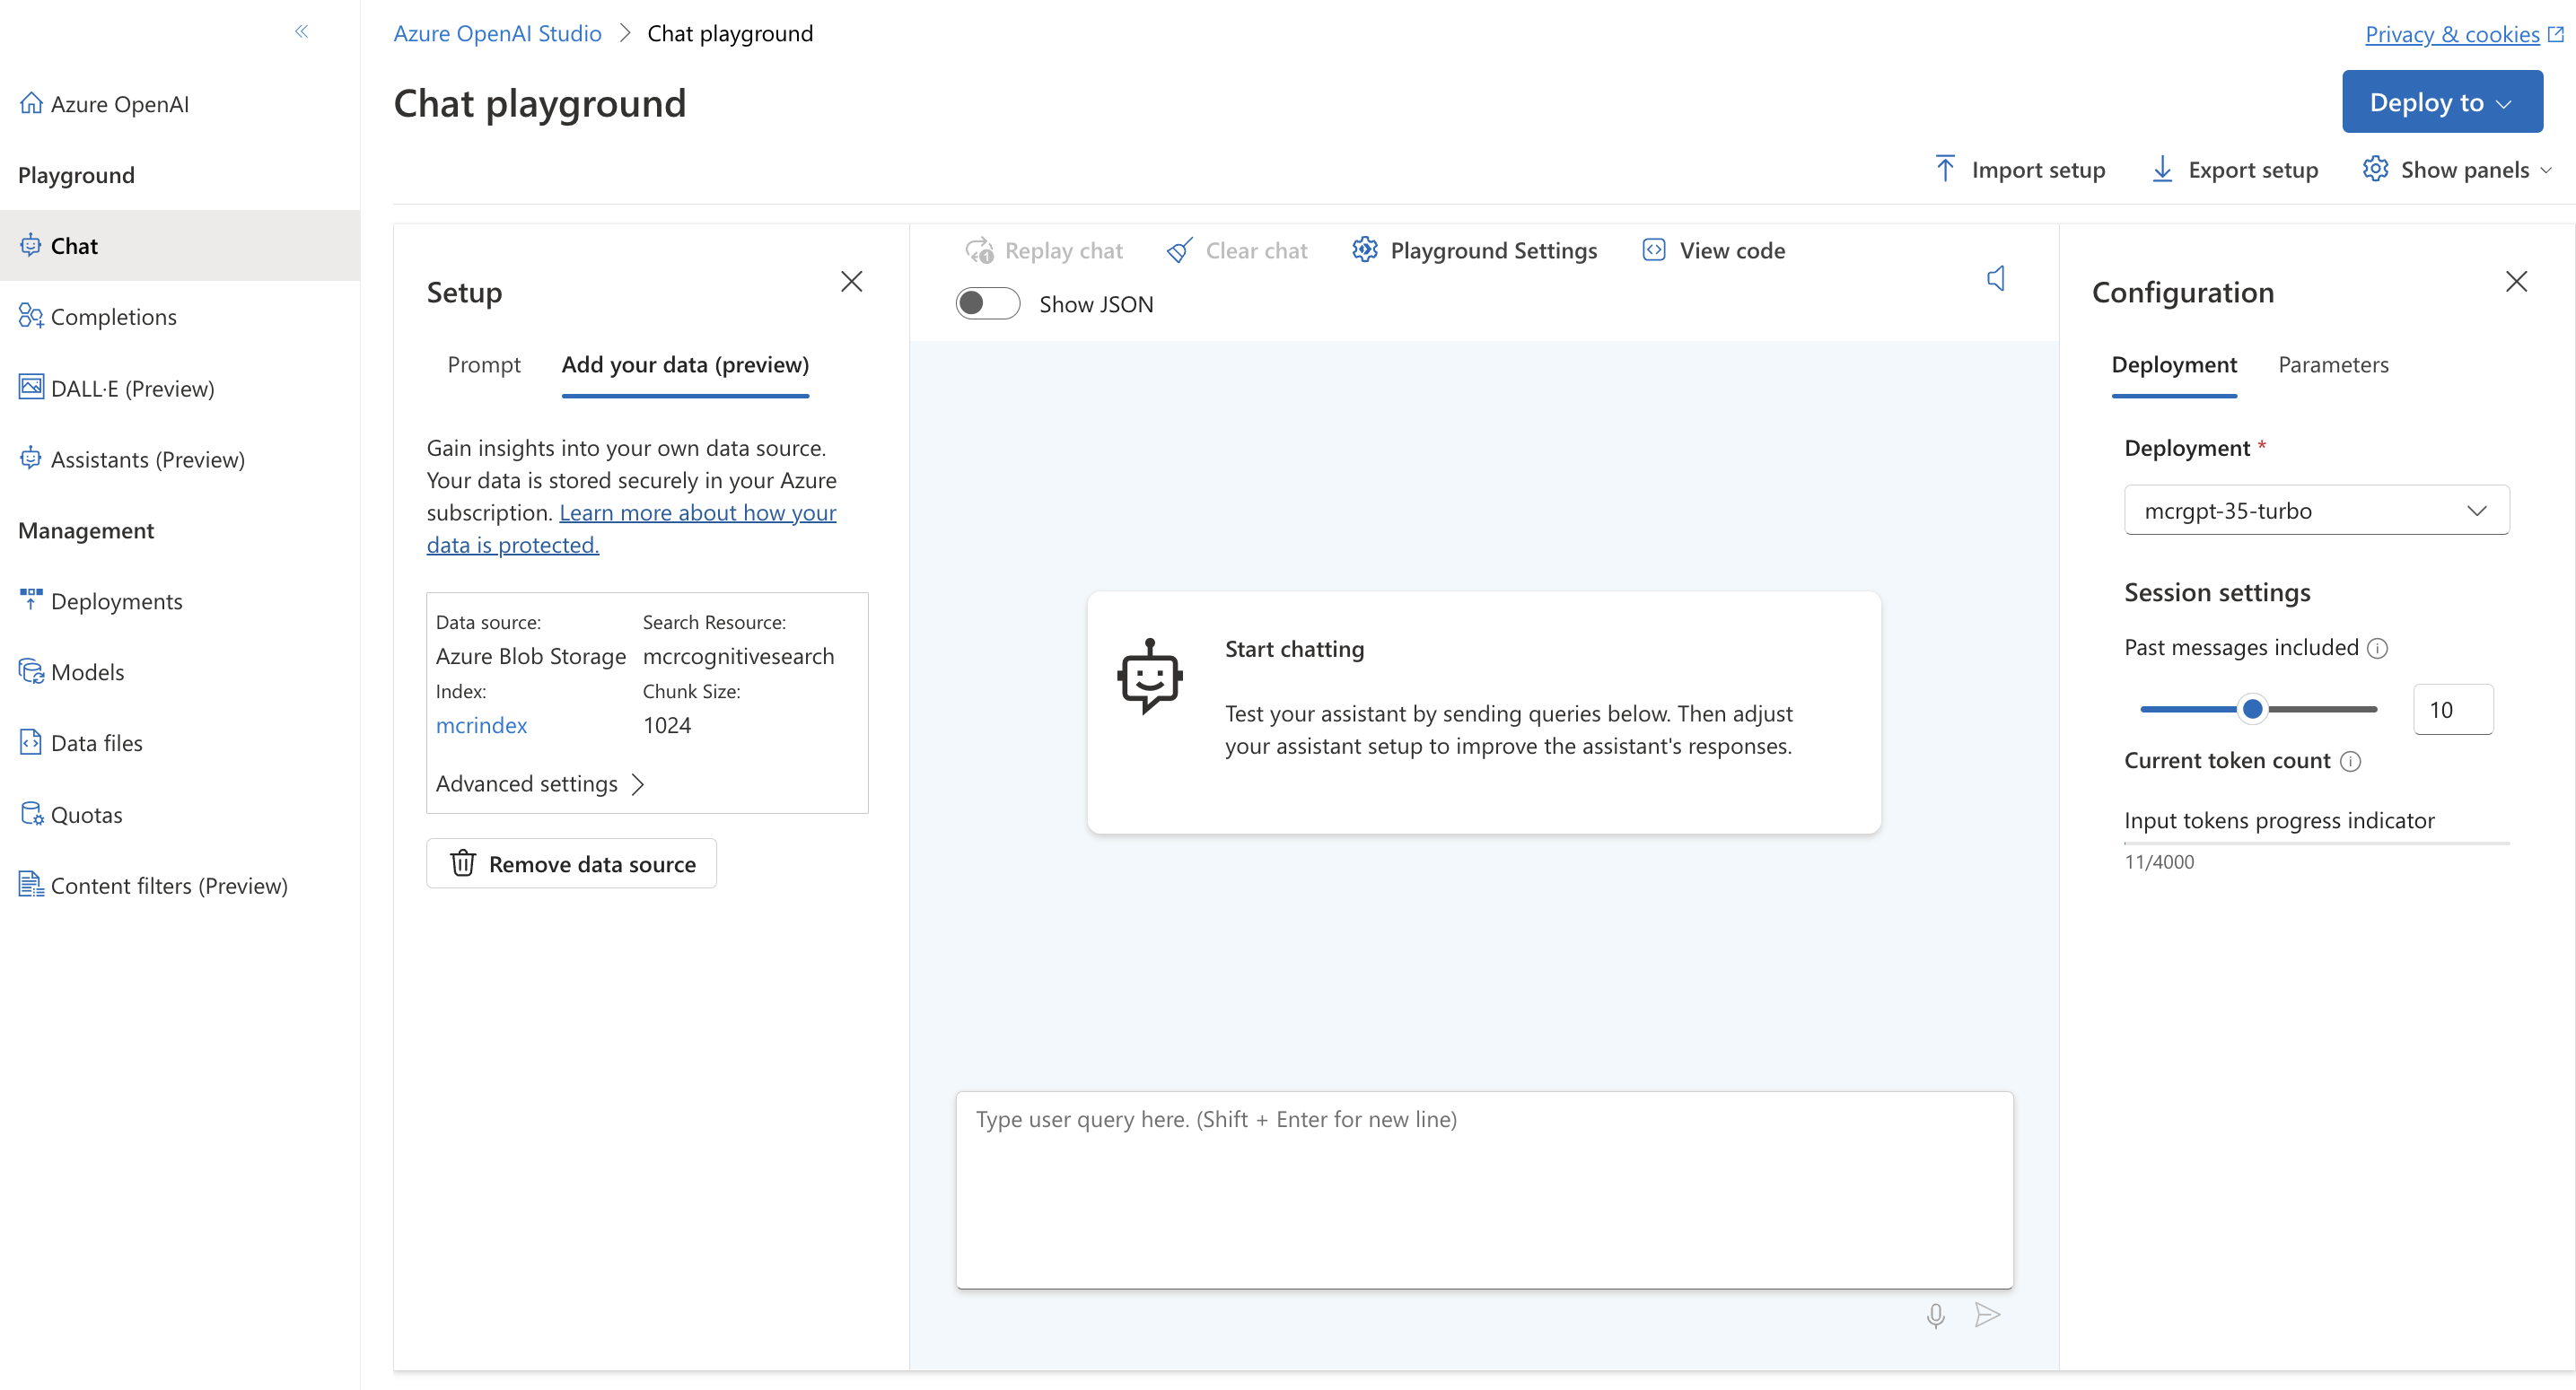
Task: Expand Advanced settings
Action: pos(540,784)
